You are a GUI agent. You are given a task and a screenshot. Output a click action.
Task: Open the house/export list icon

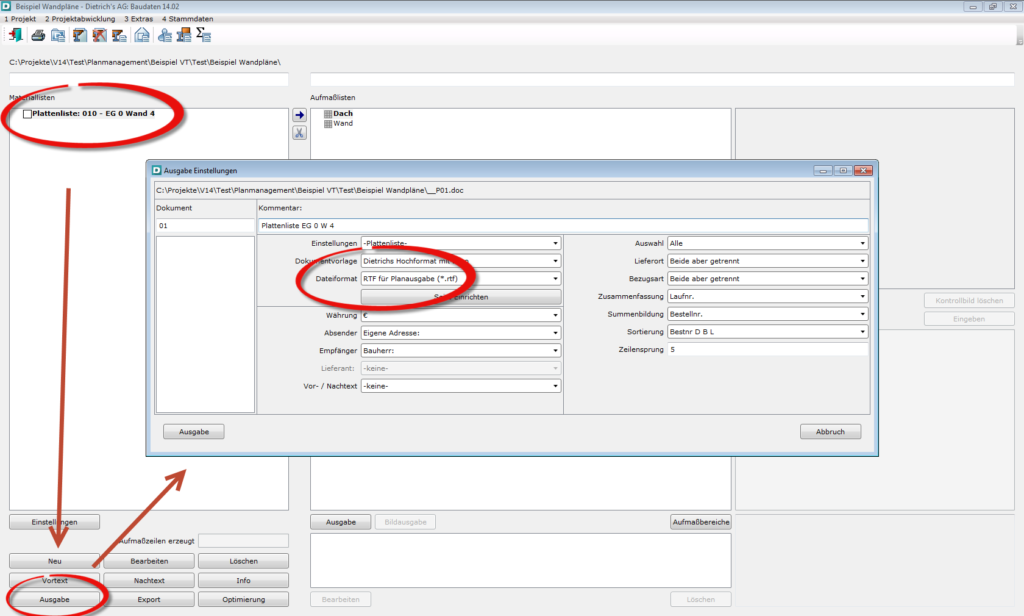coord(141,33)
